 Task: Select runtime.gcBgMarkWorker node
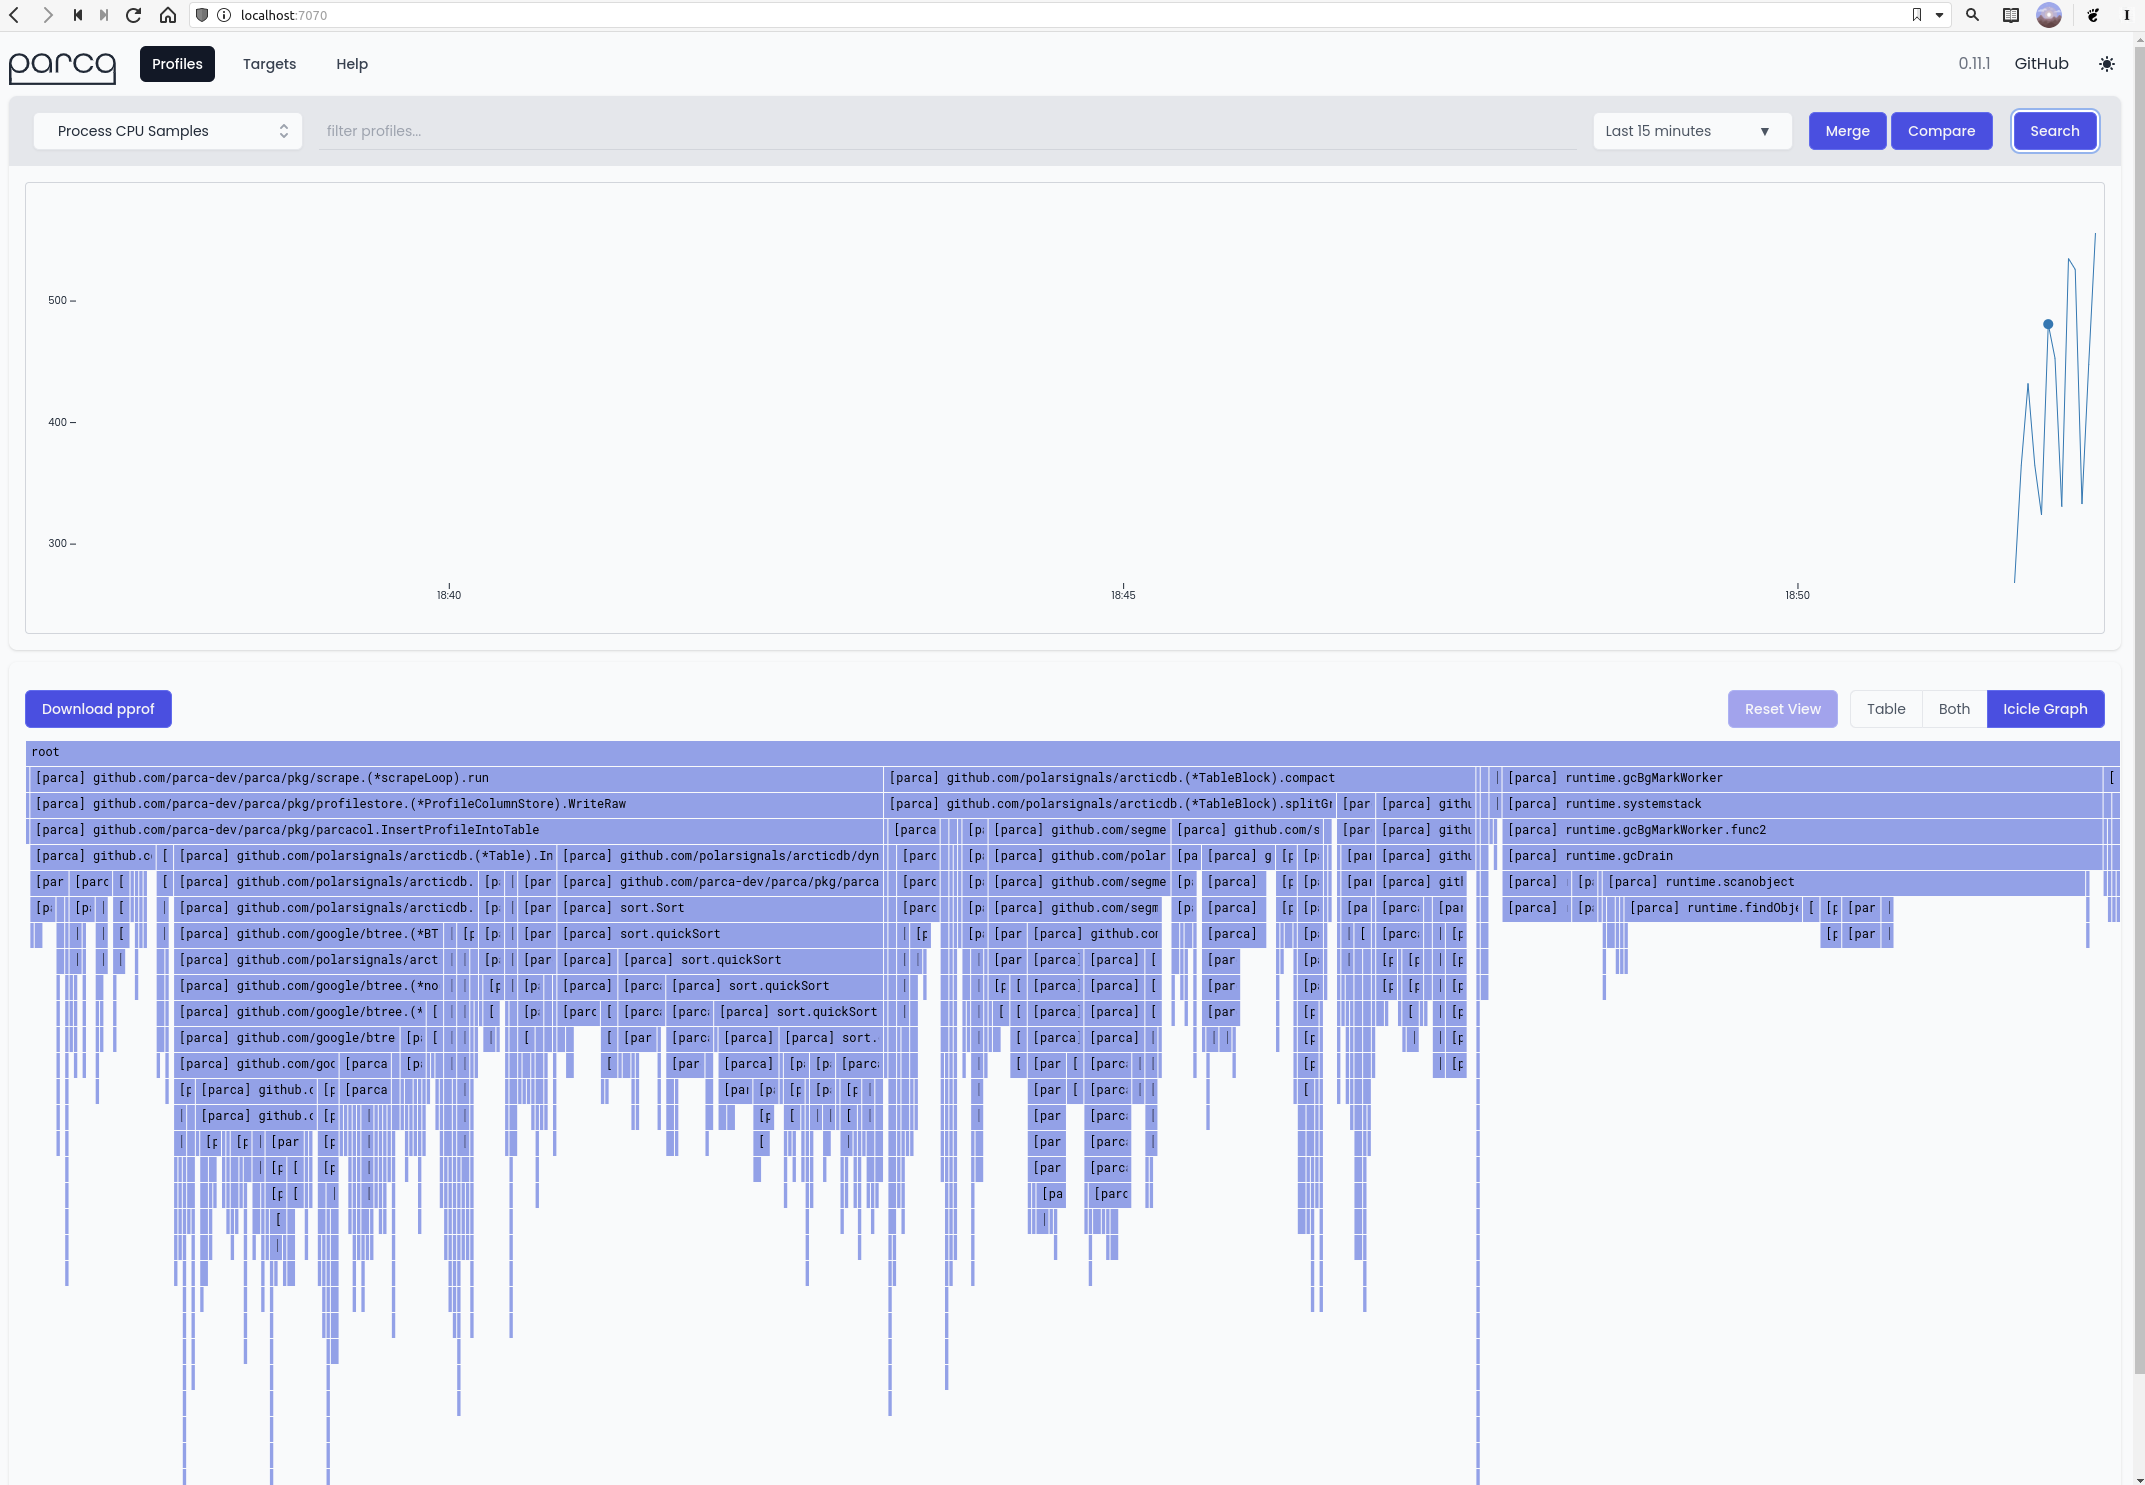[1803, 778]
